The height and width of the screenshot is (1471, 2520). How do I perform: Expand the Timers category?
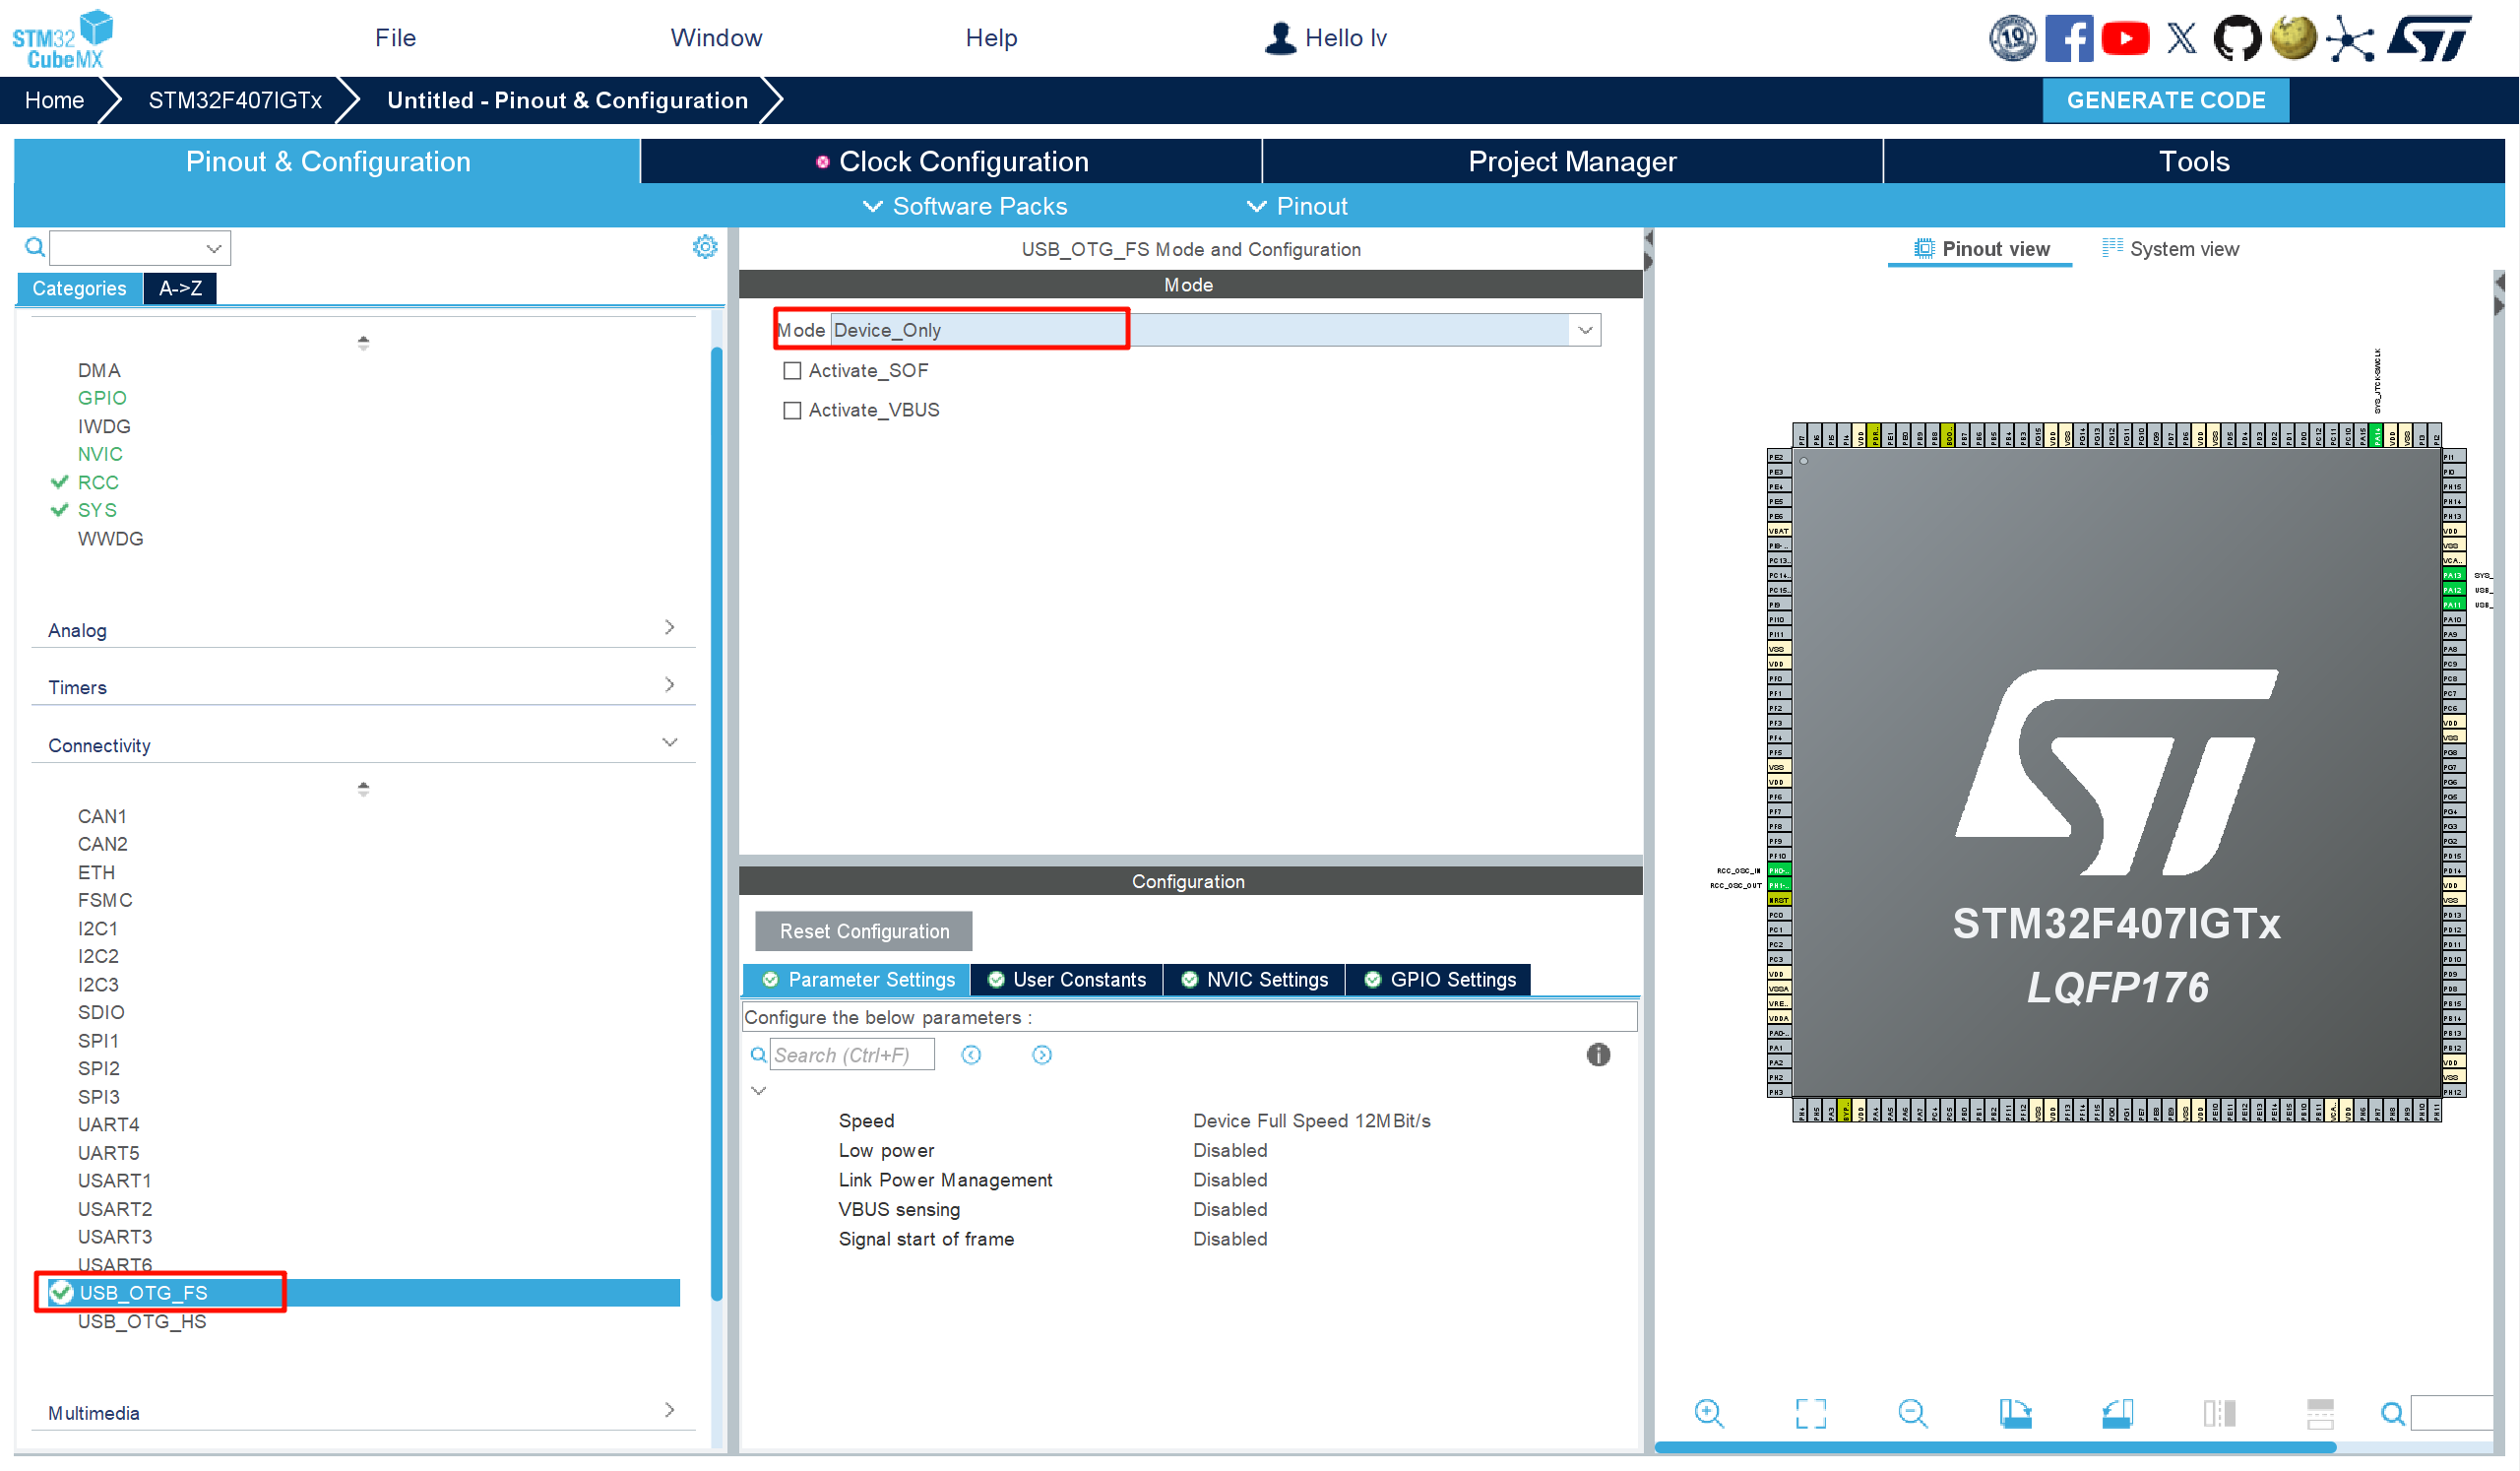tap(670, 685)
